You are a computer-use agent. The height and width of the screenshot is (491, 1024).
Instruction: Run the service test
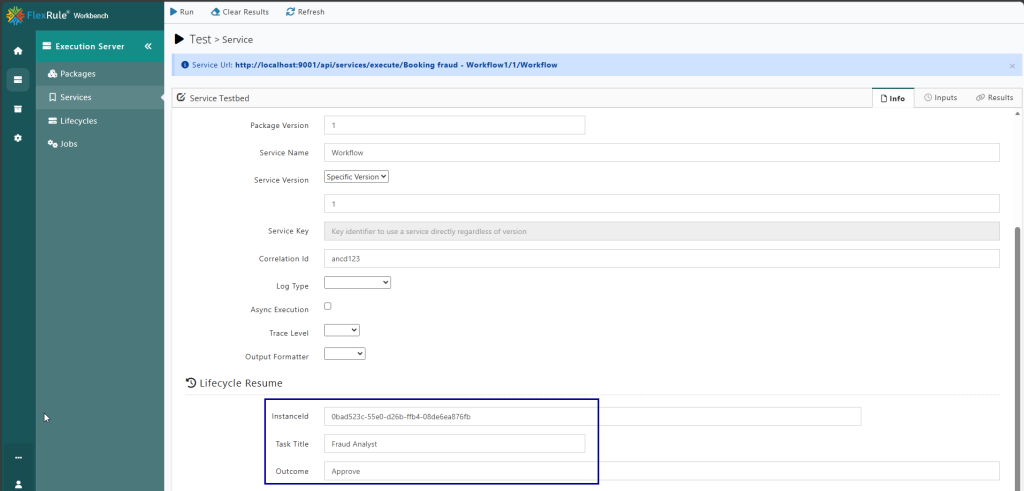pos(182,12)
